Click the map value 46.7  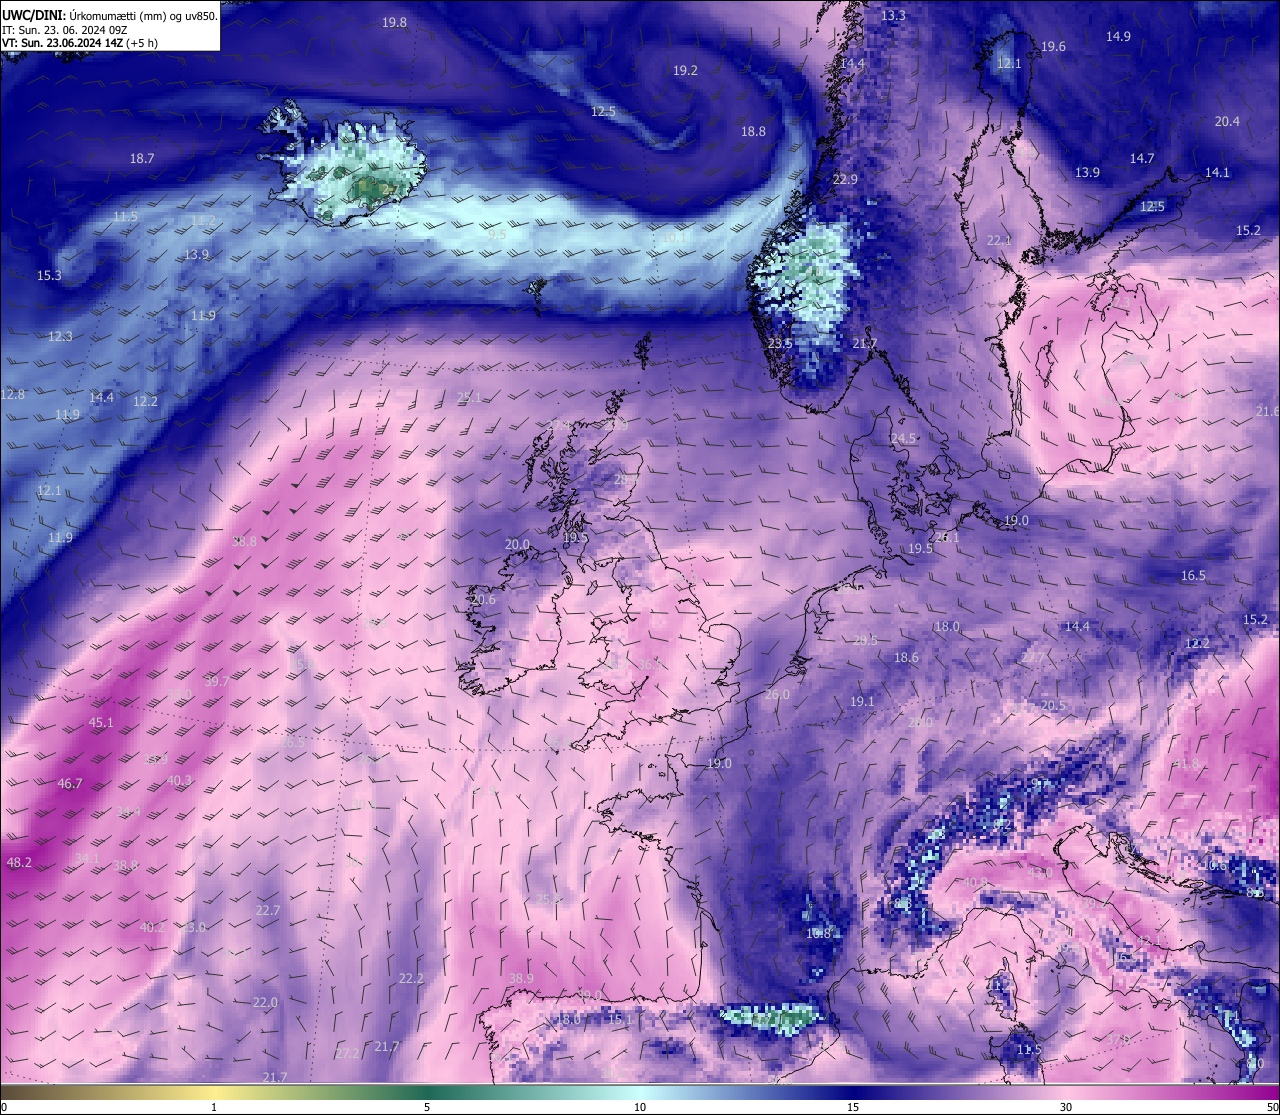(70, 783)
